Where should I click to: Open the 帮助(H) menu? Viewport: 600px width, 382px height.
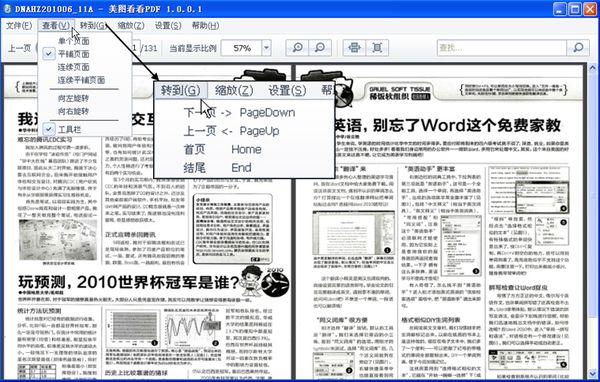(x=205, y=26)
